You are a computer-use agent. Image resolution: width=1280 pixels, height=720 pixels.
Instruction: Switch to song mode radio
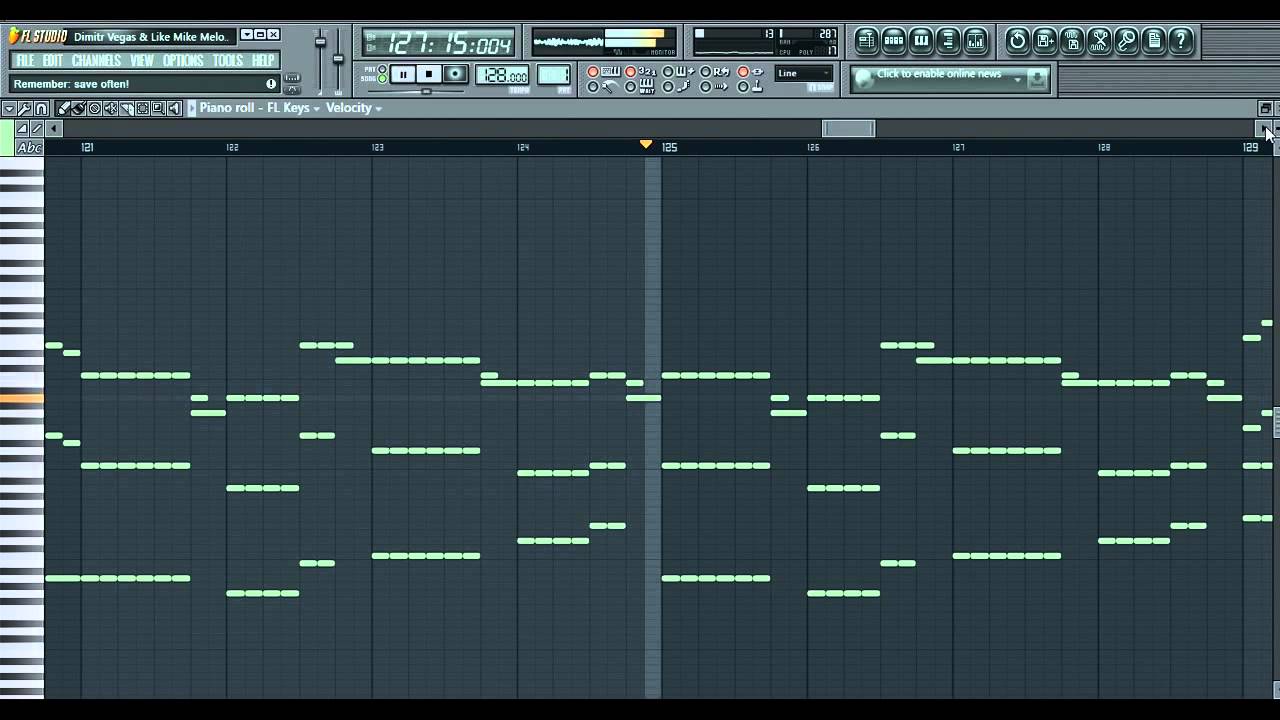(x=382, y=78)
